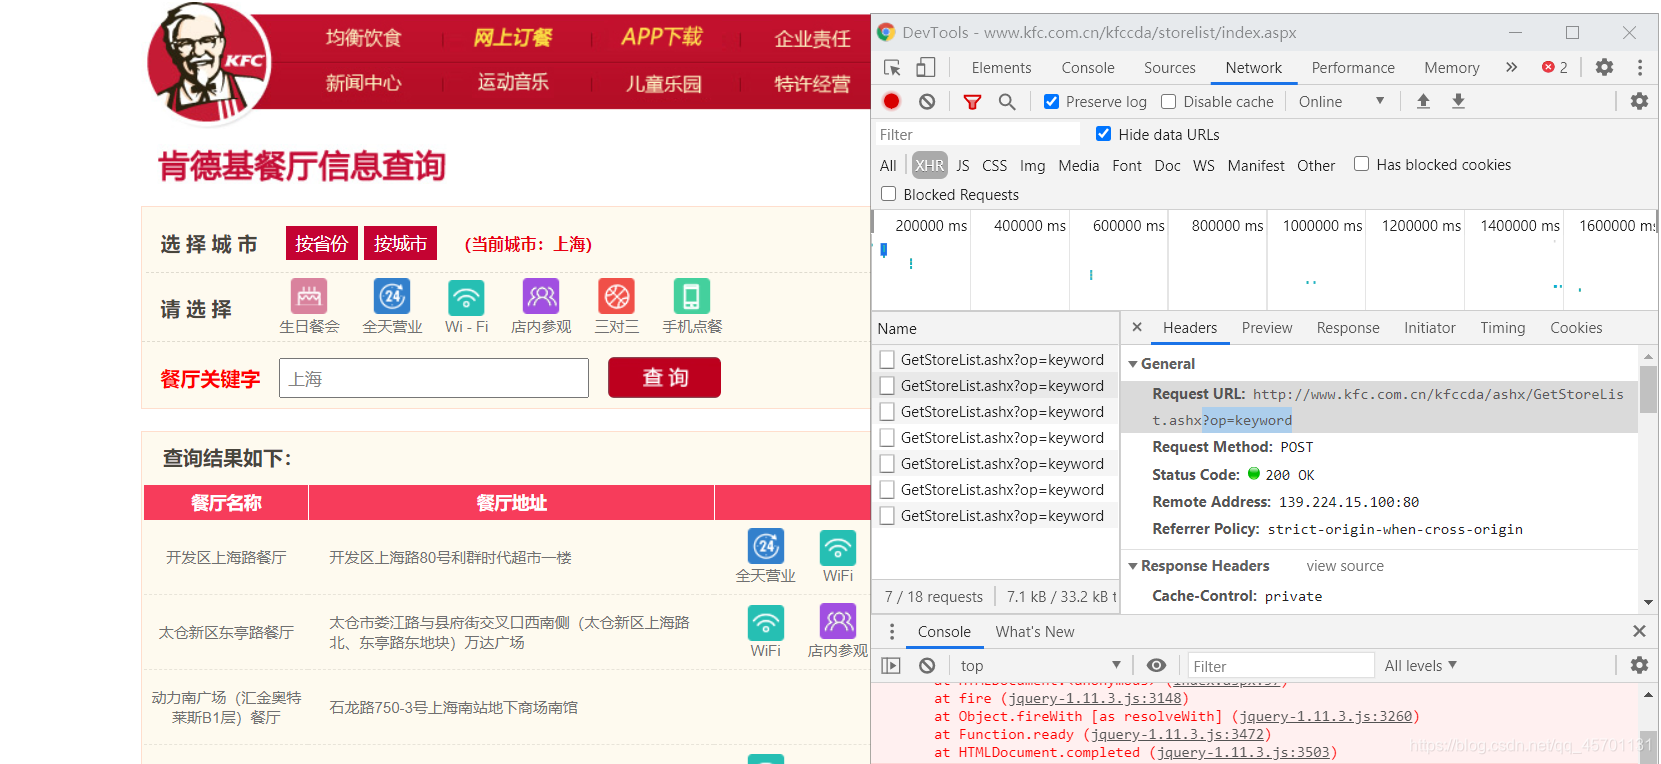
Task: Open the Response tab of request
Action: click(1347, 327)
